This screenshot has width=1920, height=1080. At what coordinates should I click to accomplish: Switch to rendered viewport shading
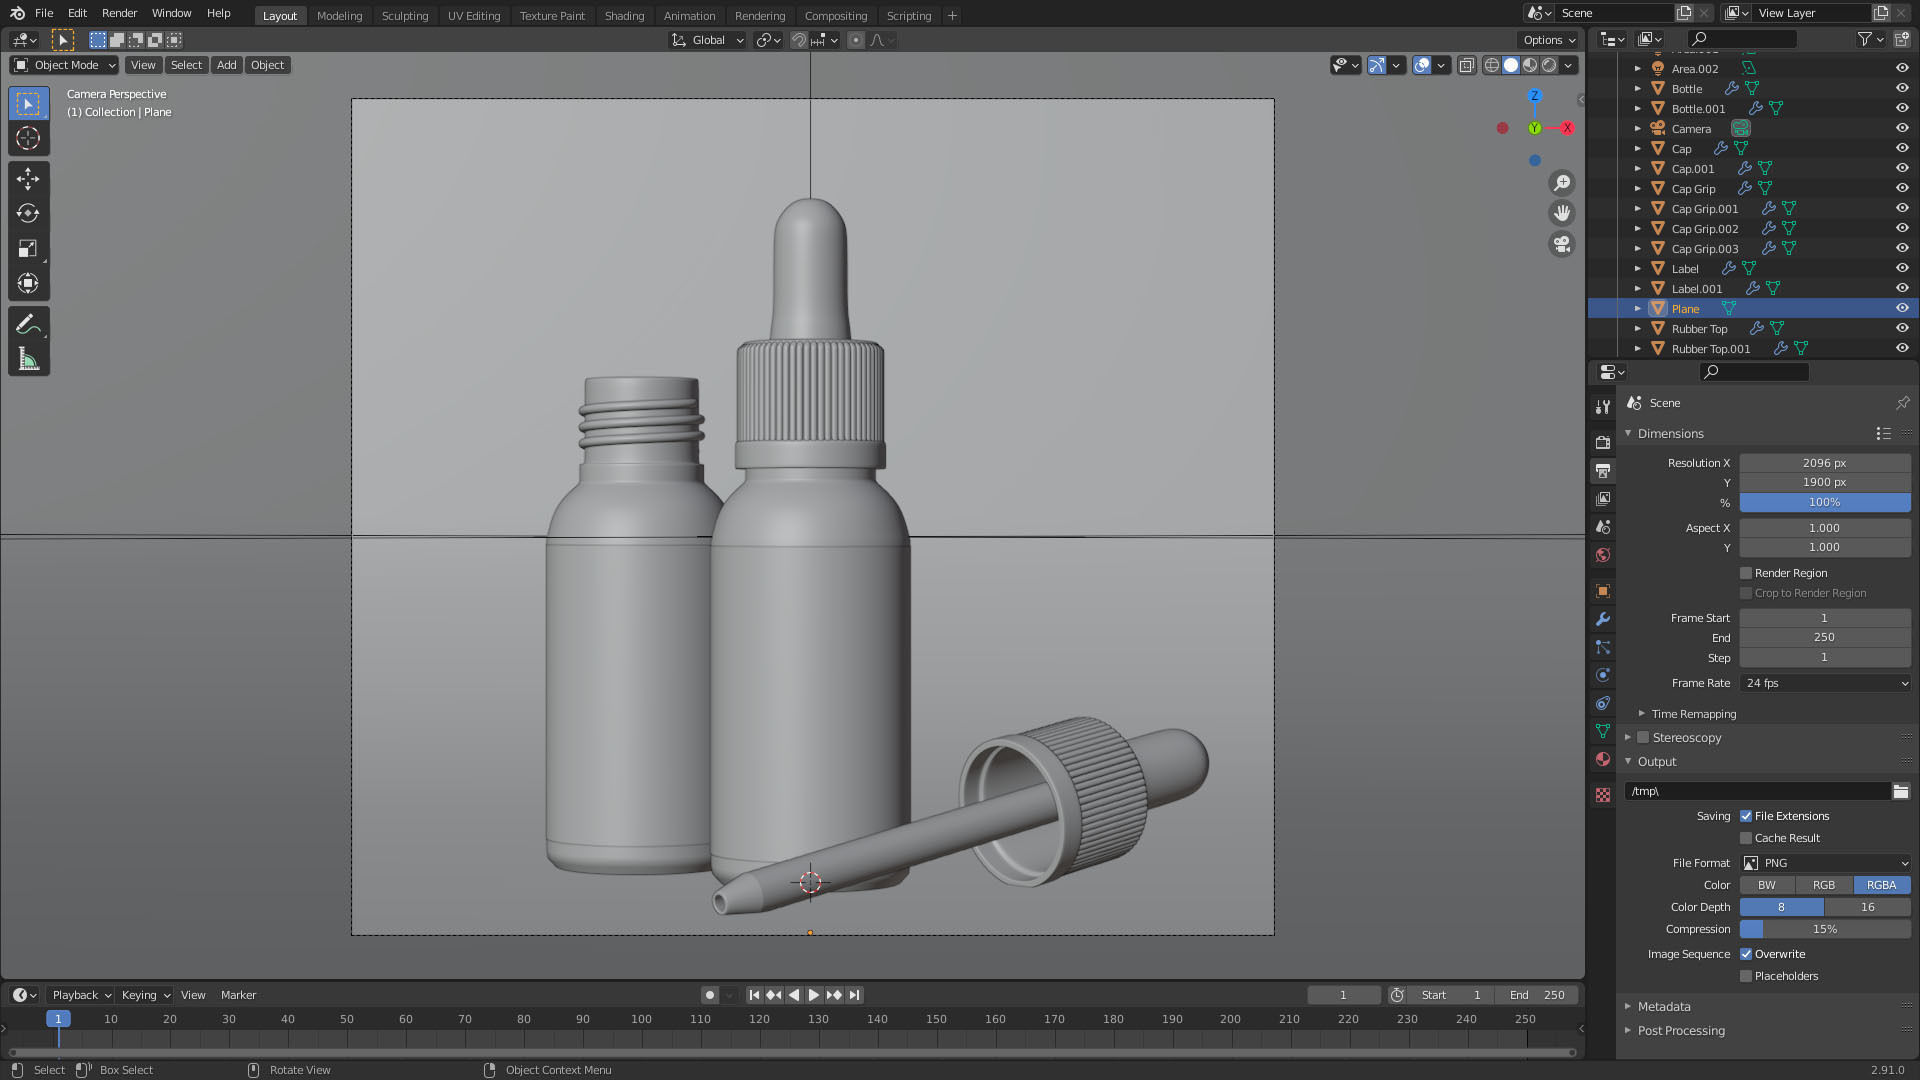[1549, 65]
